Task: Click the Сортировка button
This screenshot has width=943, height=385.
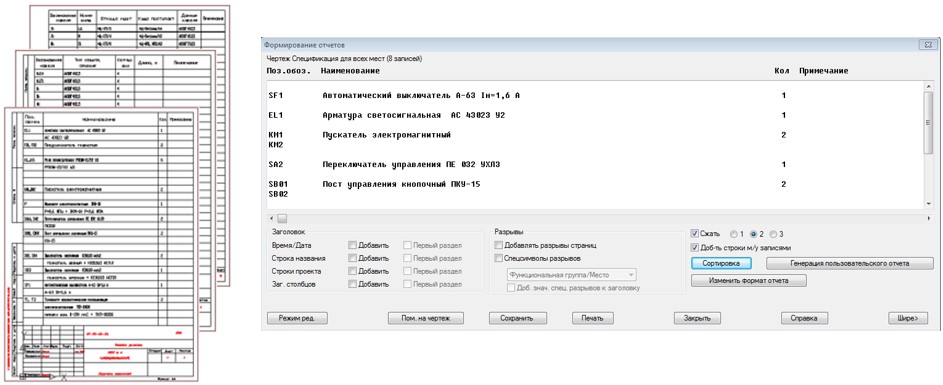Action: 721,263
